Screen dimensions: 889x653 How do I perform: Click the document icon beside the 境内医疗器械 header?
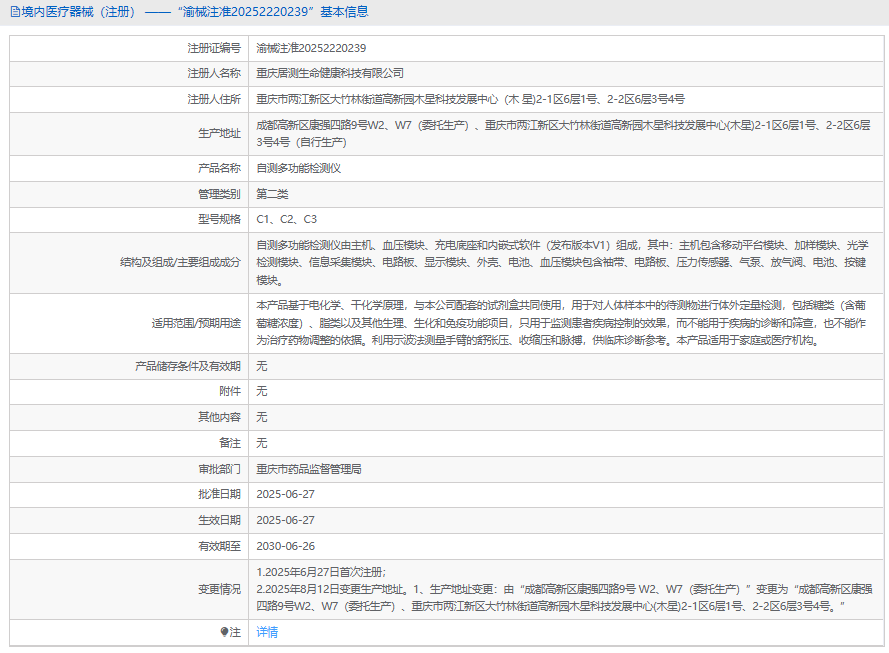pos(15,12)
